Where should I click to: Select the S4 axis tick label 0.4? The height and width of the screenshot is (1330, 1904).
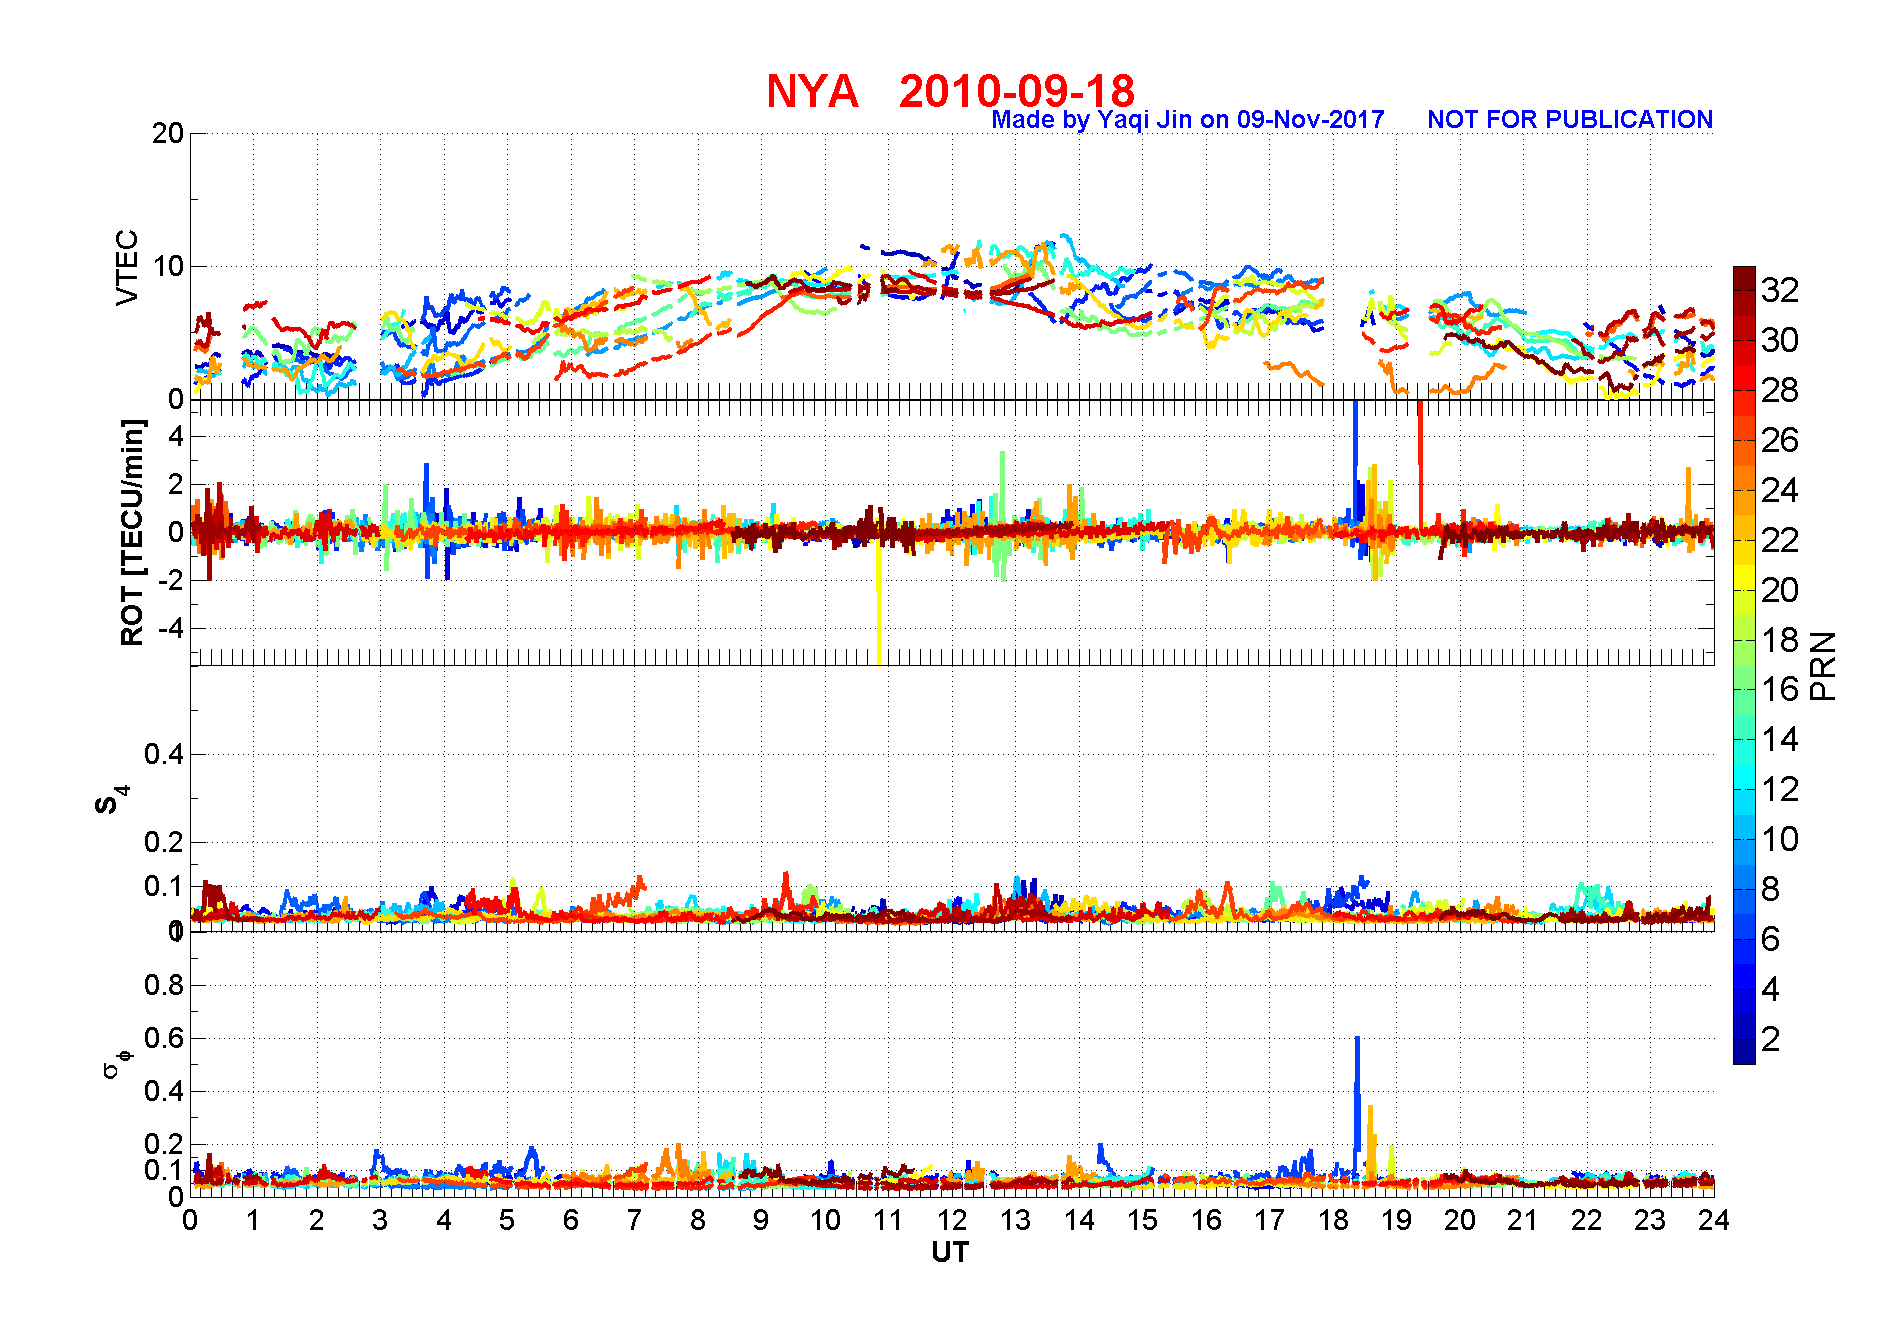coord(164,754)
